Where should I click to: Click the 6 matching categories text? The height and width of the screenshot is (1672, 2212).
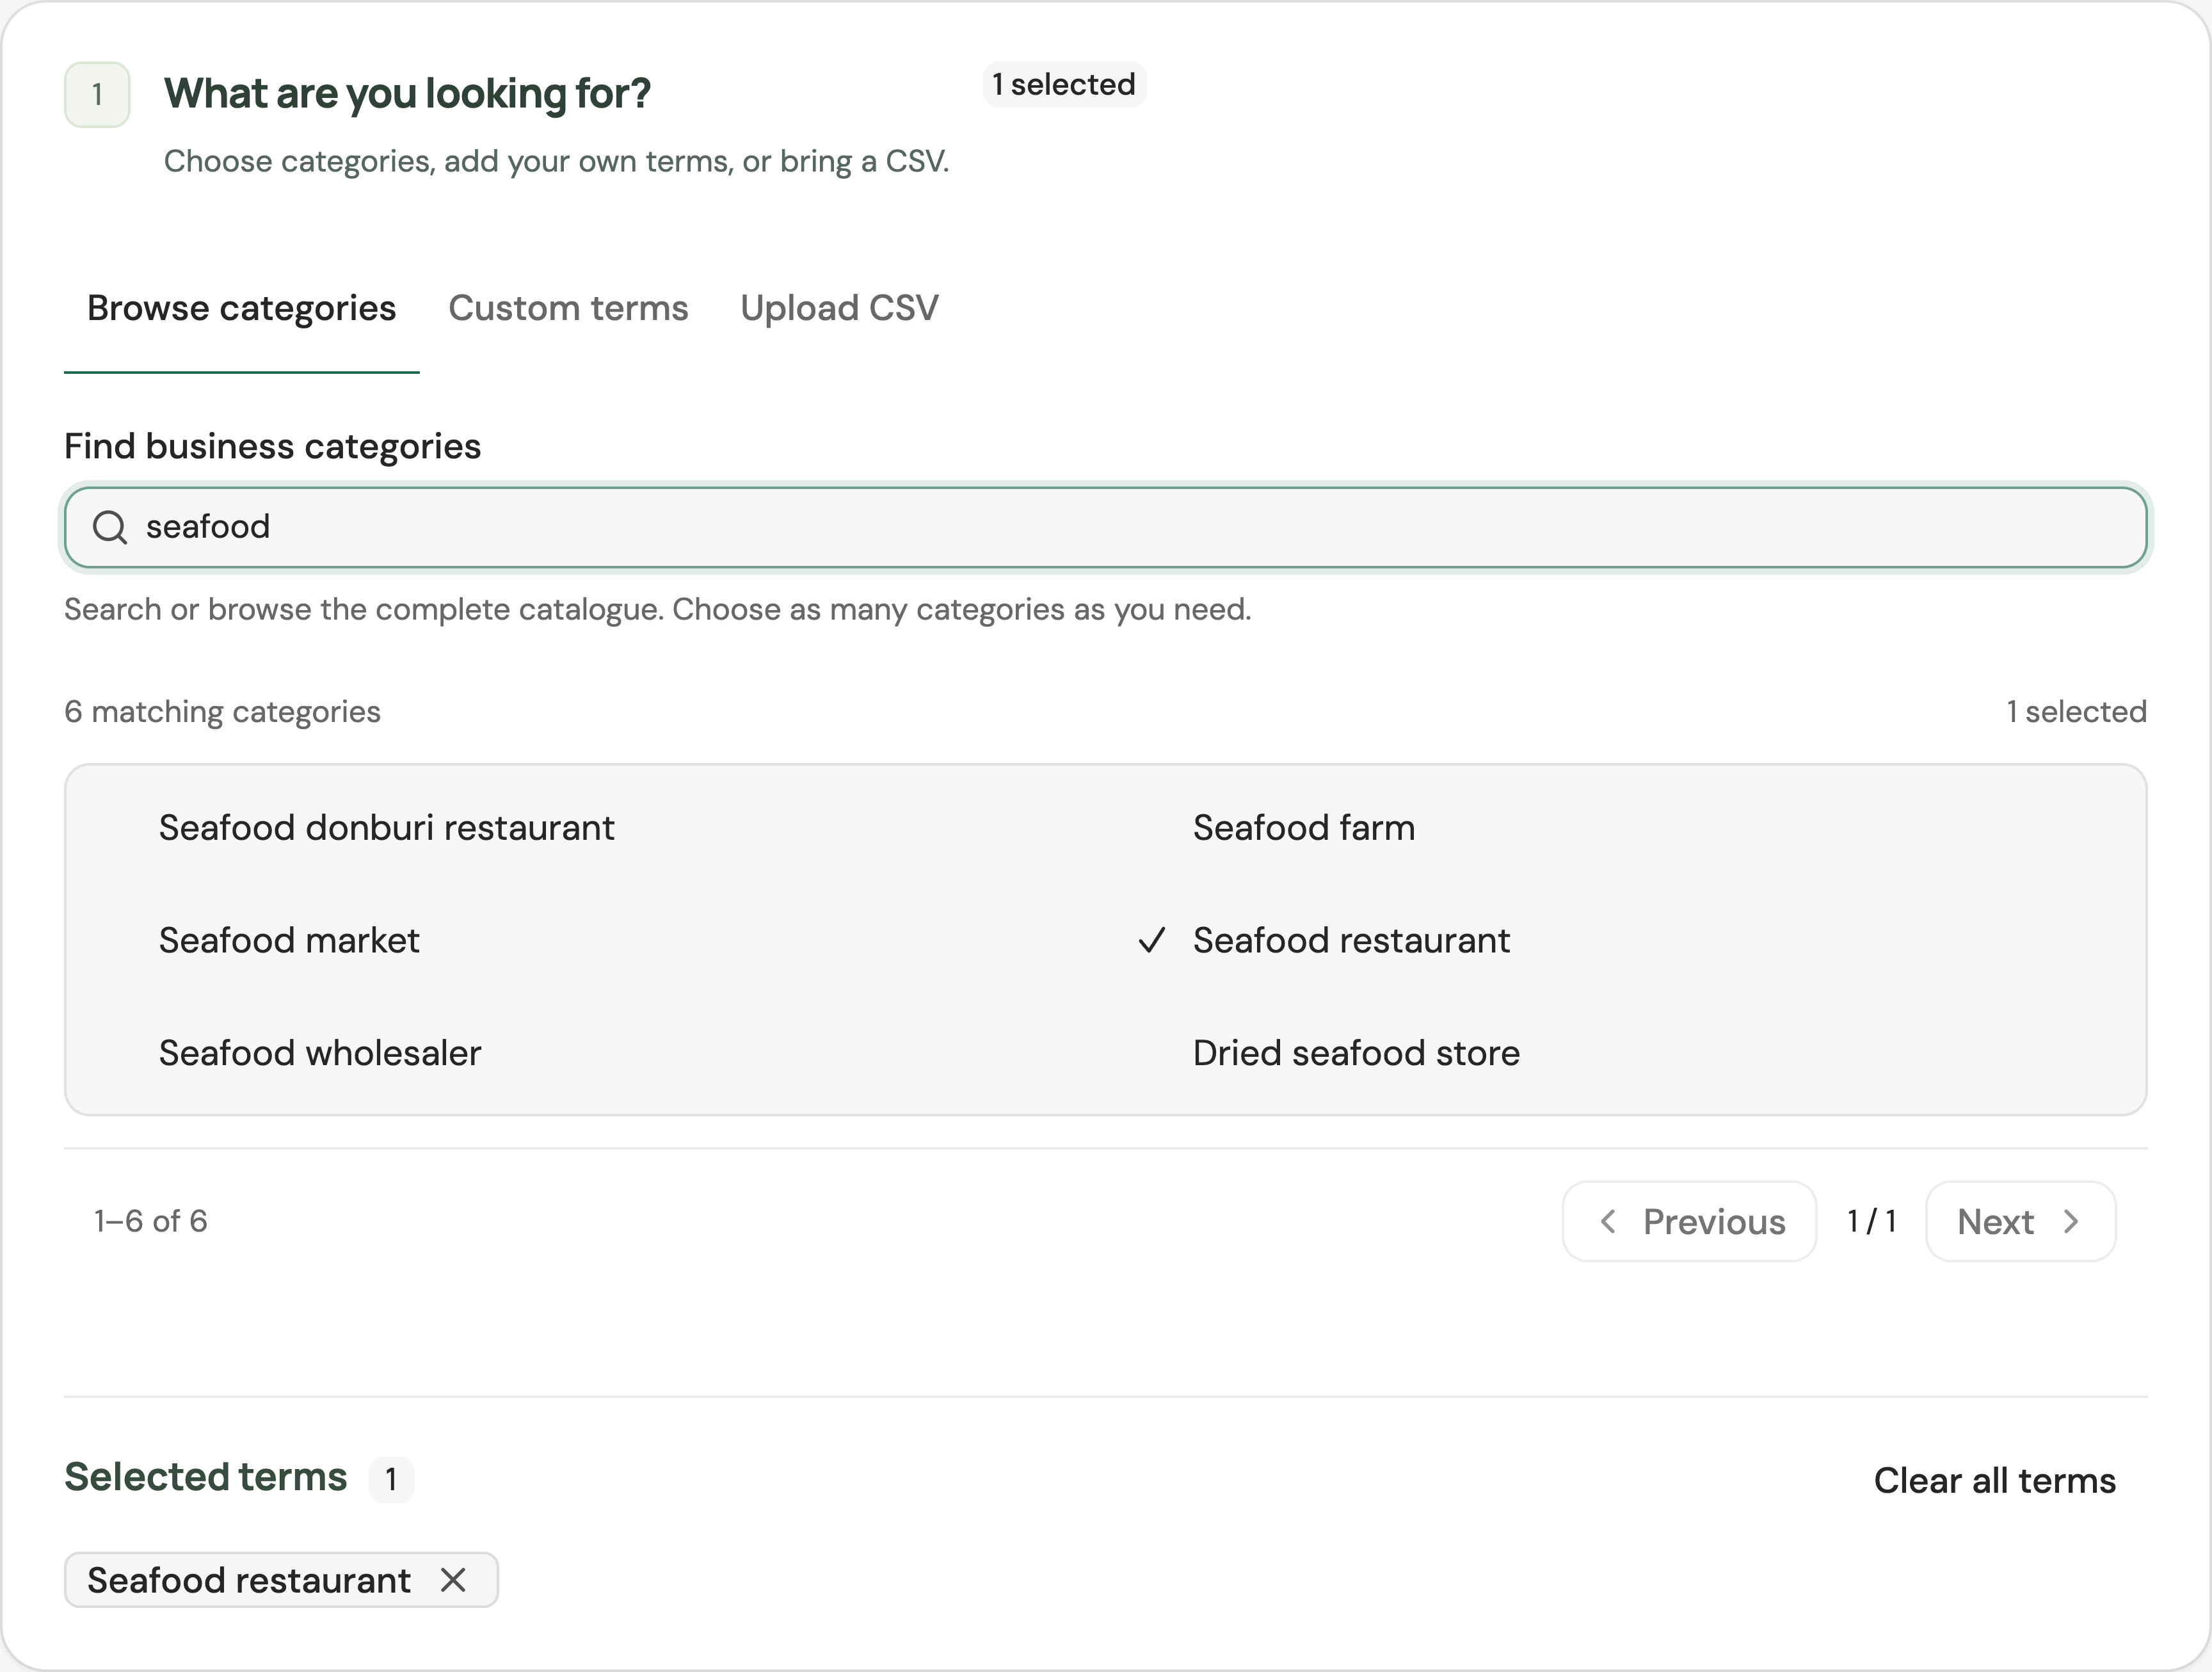tap(222, 711)
